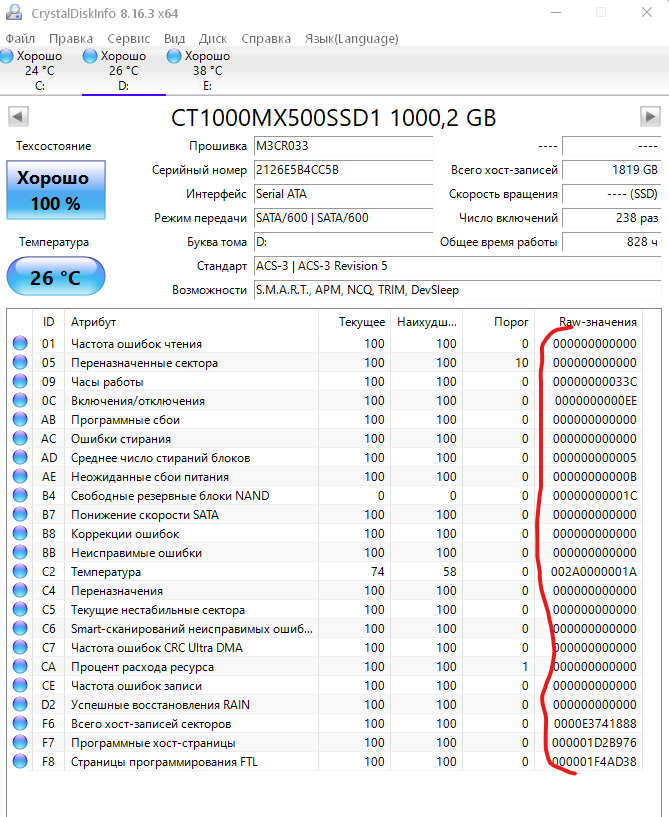Click status orb for attribute C7 row
669x817 pixels.
click(20, 648)
